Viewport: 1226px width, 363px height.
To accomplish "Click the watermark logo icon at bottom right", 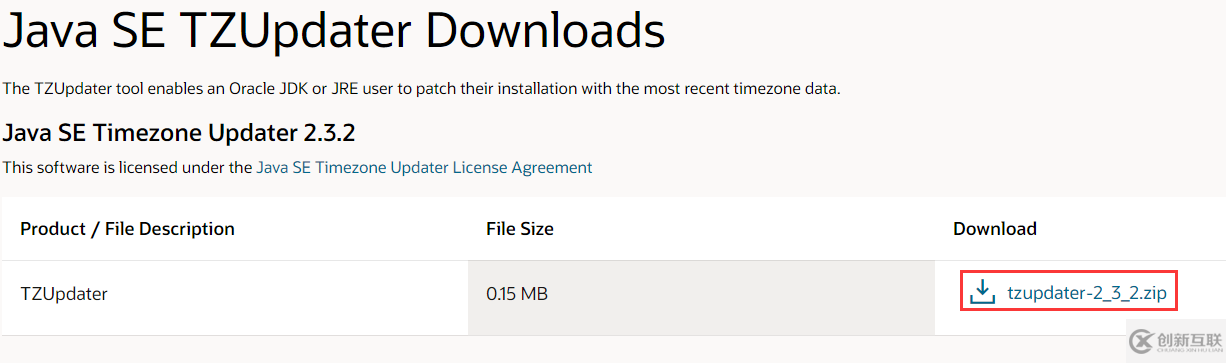I will (x=1141, y=343).
